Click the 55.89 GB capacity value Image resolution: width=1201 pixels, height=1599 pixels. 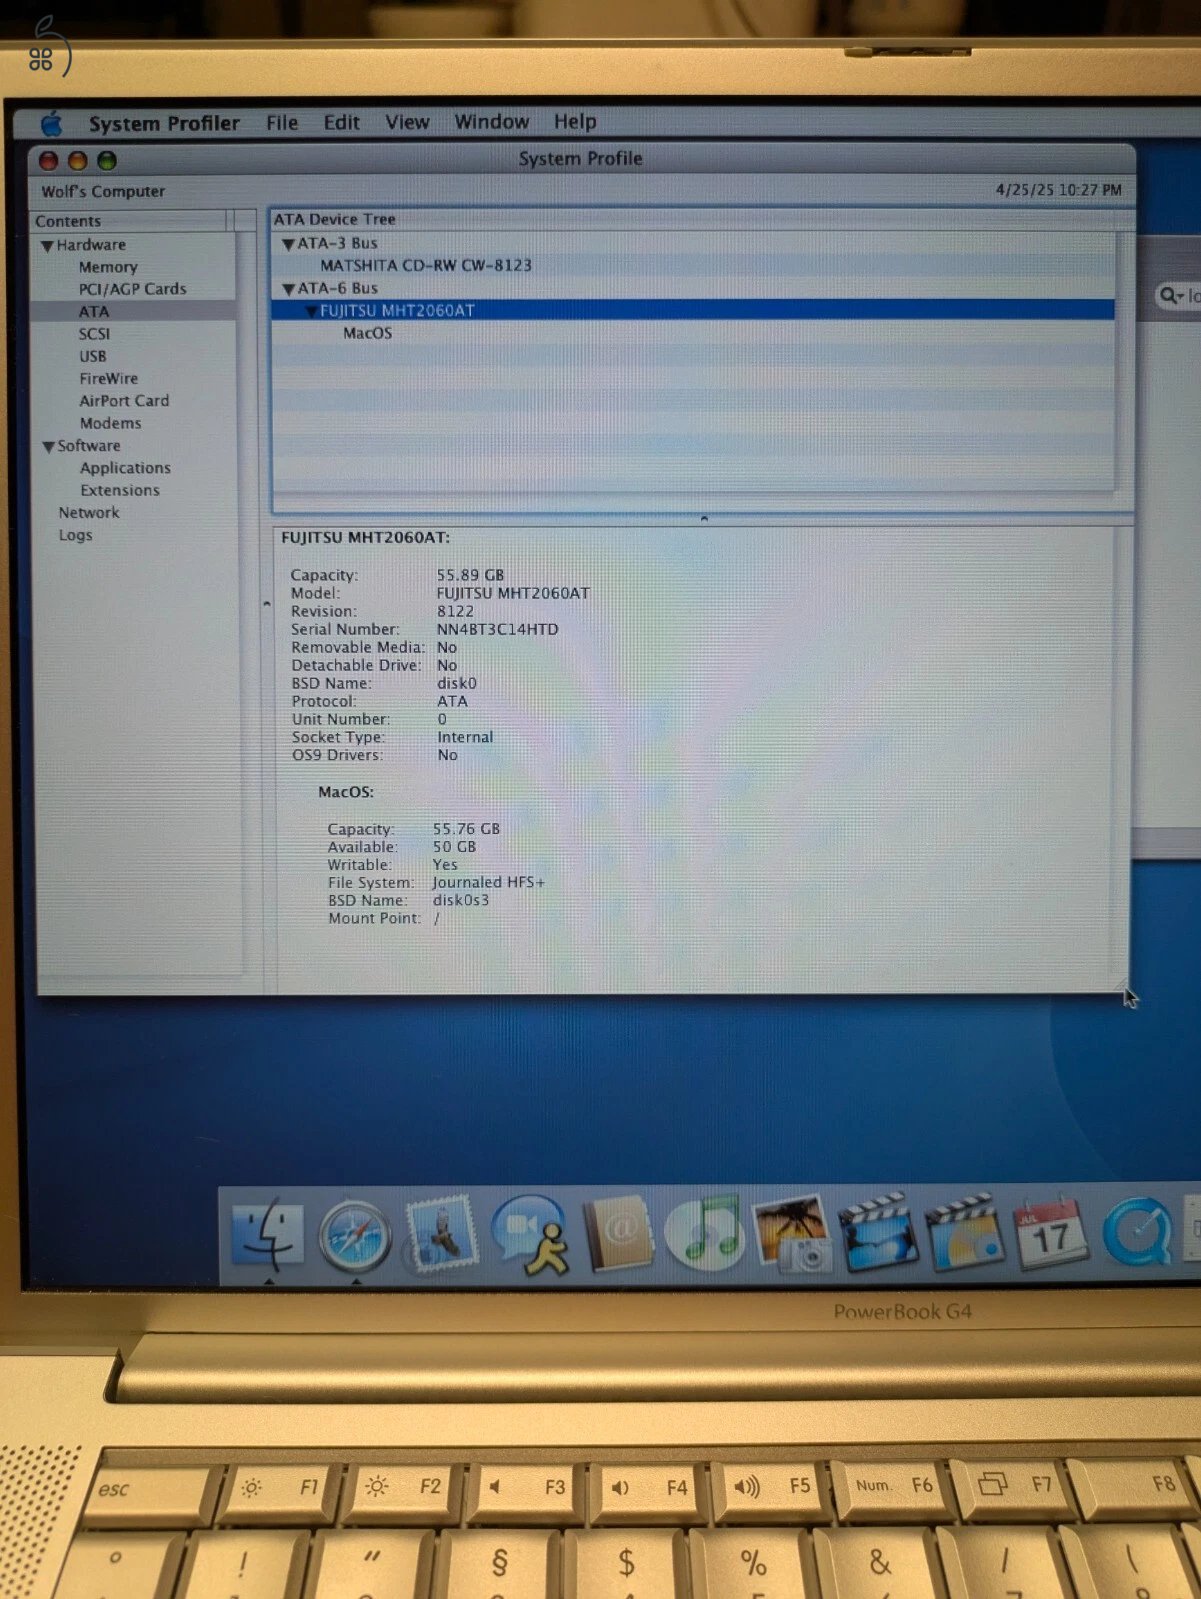click(x=470, y=575)
